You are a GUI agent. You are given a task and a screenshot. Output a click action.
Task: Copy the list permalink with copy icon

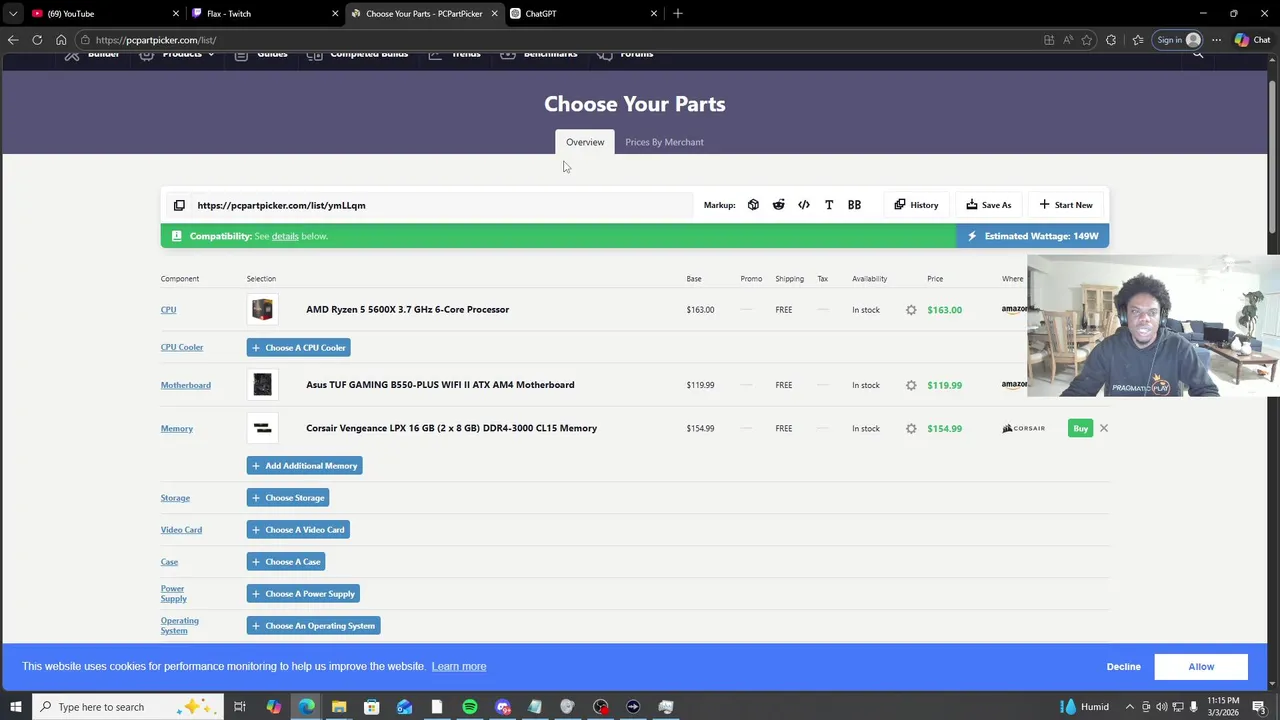tap(179, 205)
